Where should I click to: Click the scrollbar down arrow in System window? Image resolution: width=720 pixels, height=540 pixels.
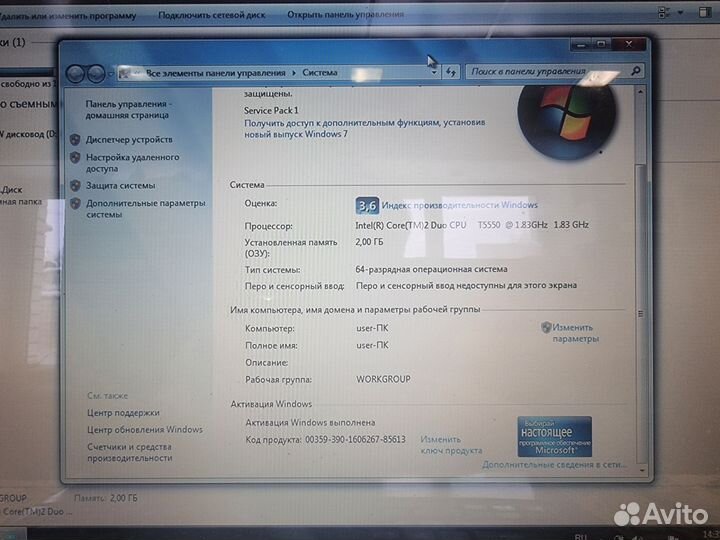(642, 470)
